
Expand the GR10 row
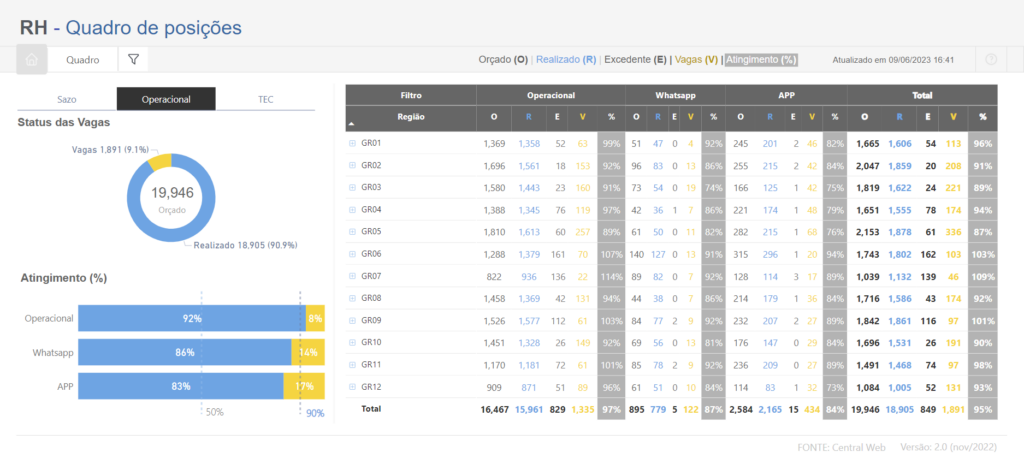coord(353,342)
